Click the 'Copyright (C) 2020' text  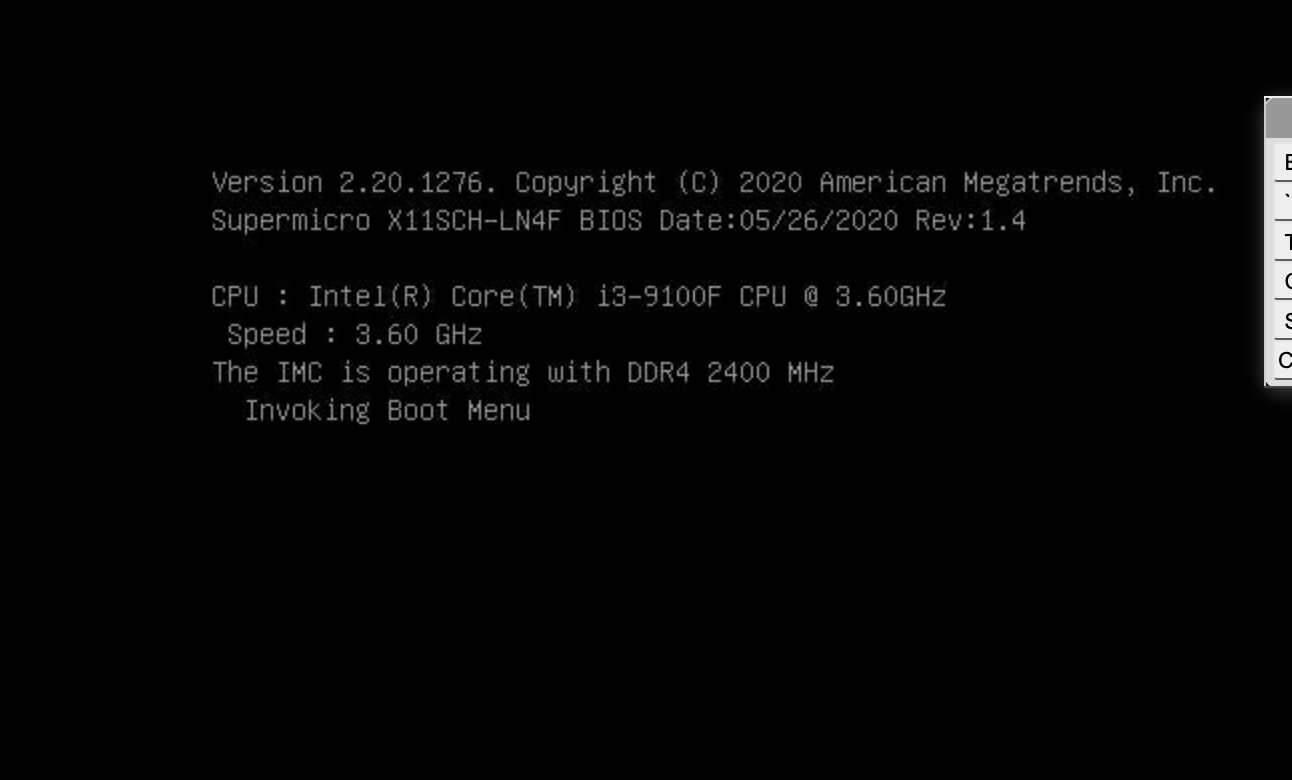click(659, 183)
